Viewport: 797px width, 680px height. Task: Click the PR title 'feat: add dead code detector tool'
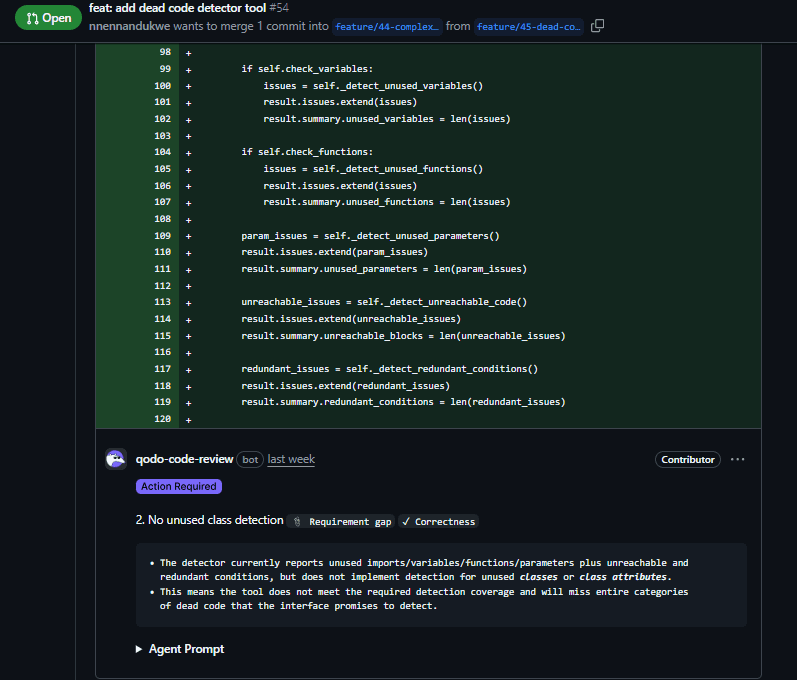pos(177,8)
